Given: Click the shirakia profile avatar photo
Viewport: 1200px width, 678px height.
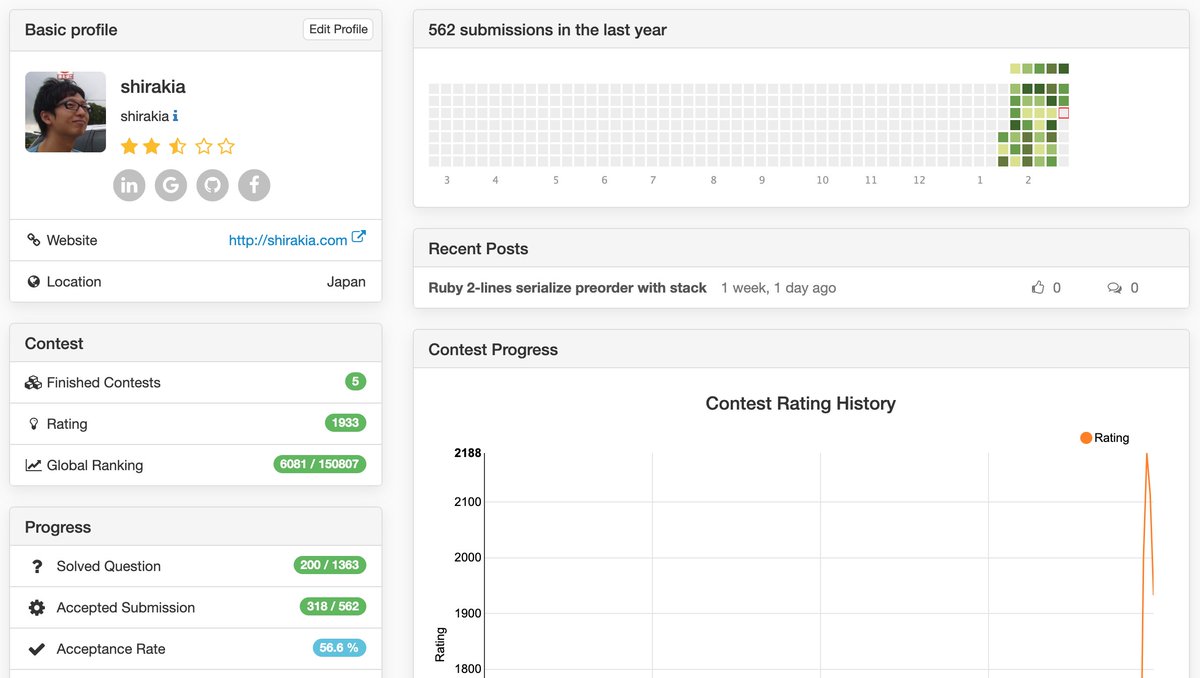Looking at the screenshot, I should (x=65, y=112).
